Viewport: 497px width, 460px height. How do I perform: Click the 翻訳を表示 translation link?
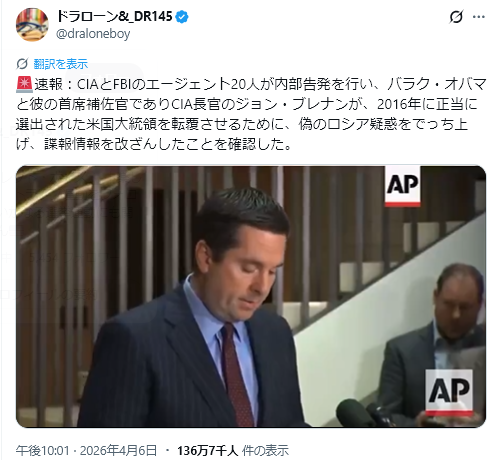click(x=61, y=64)
